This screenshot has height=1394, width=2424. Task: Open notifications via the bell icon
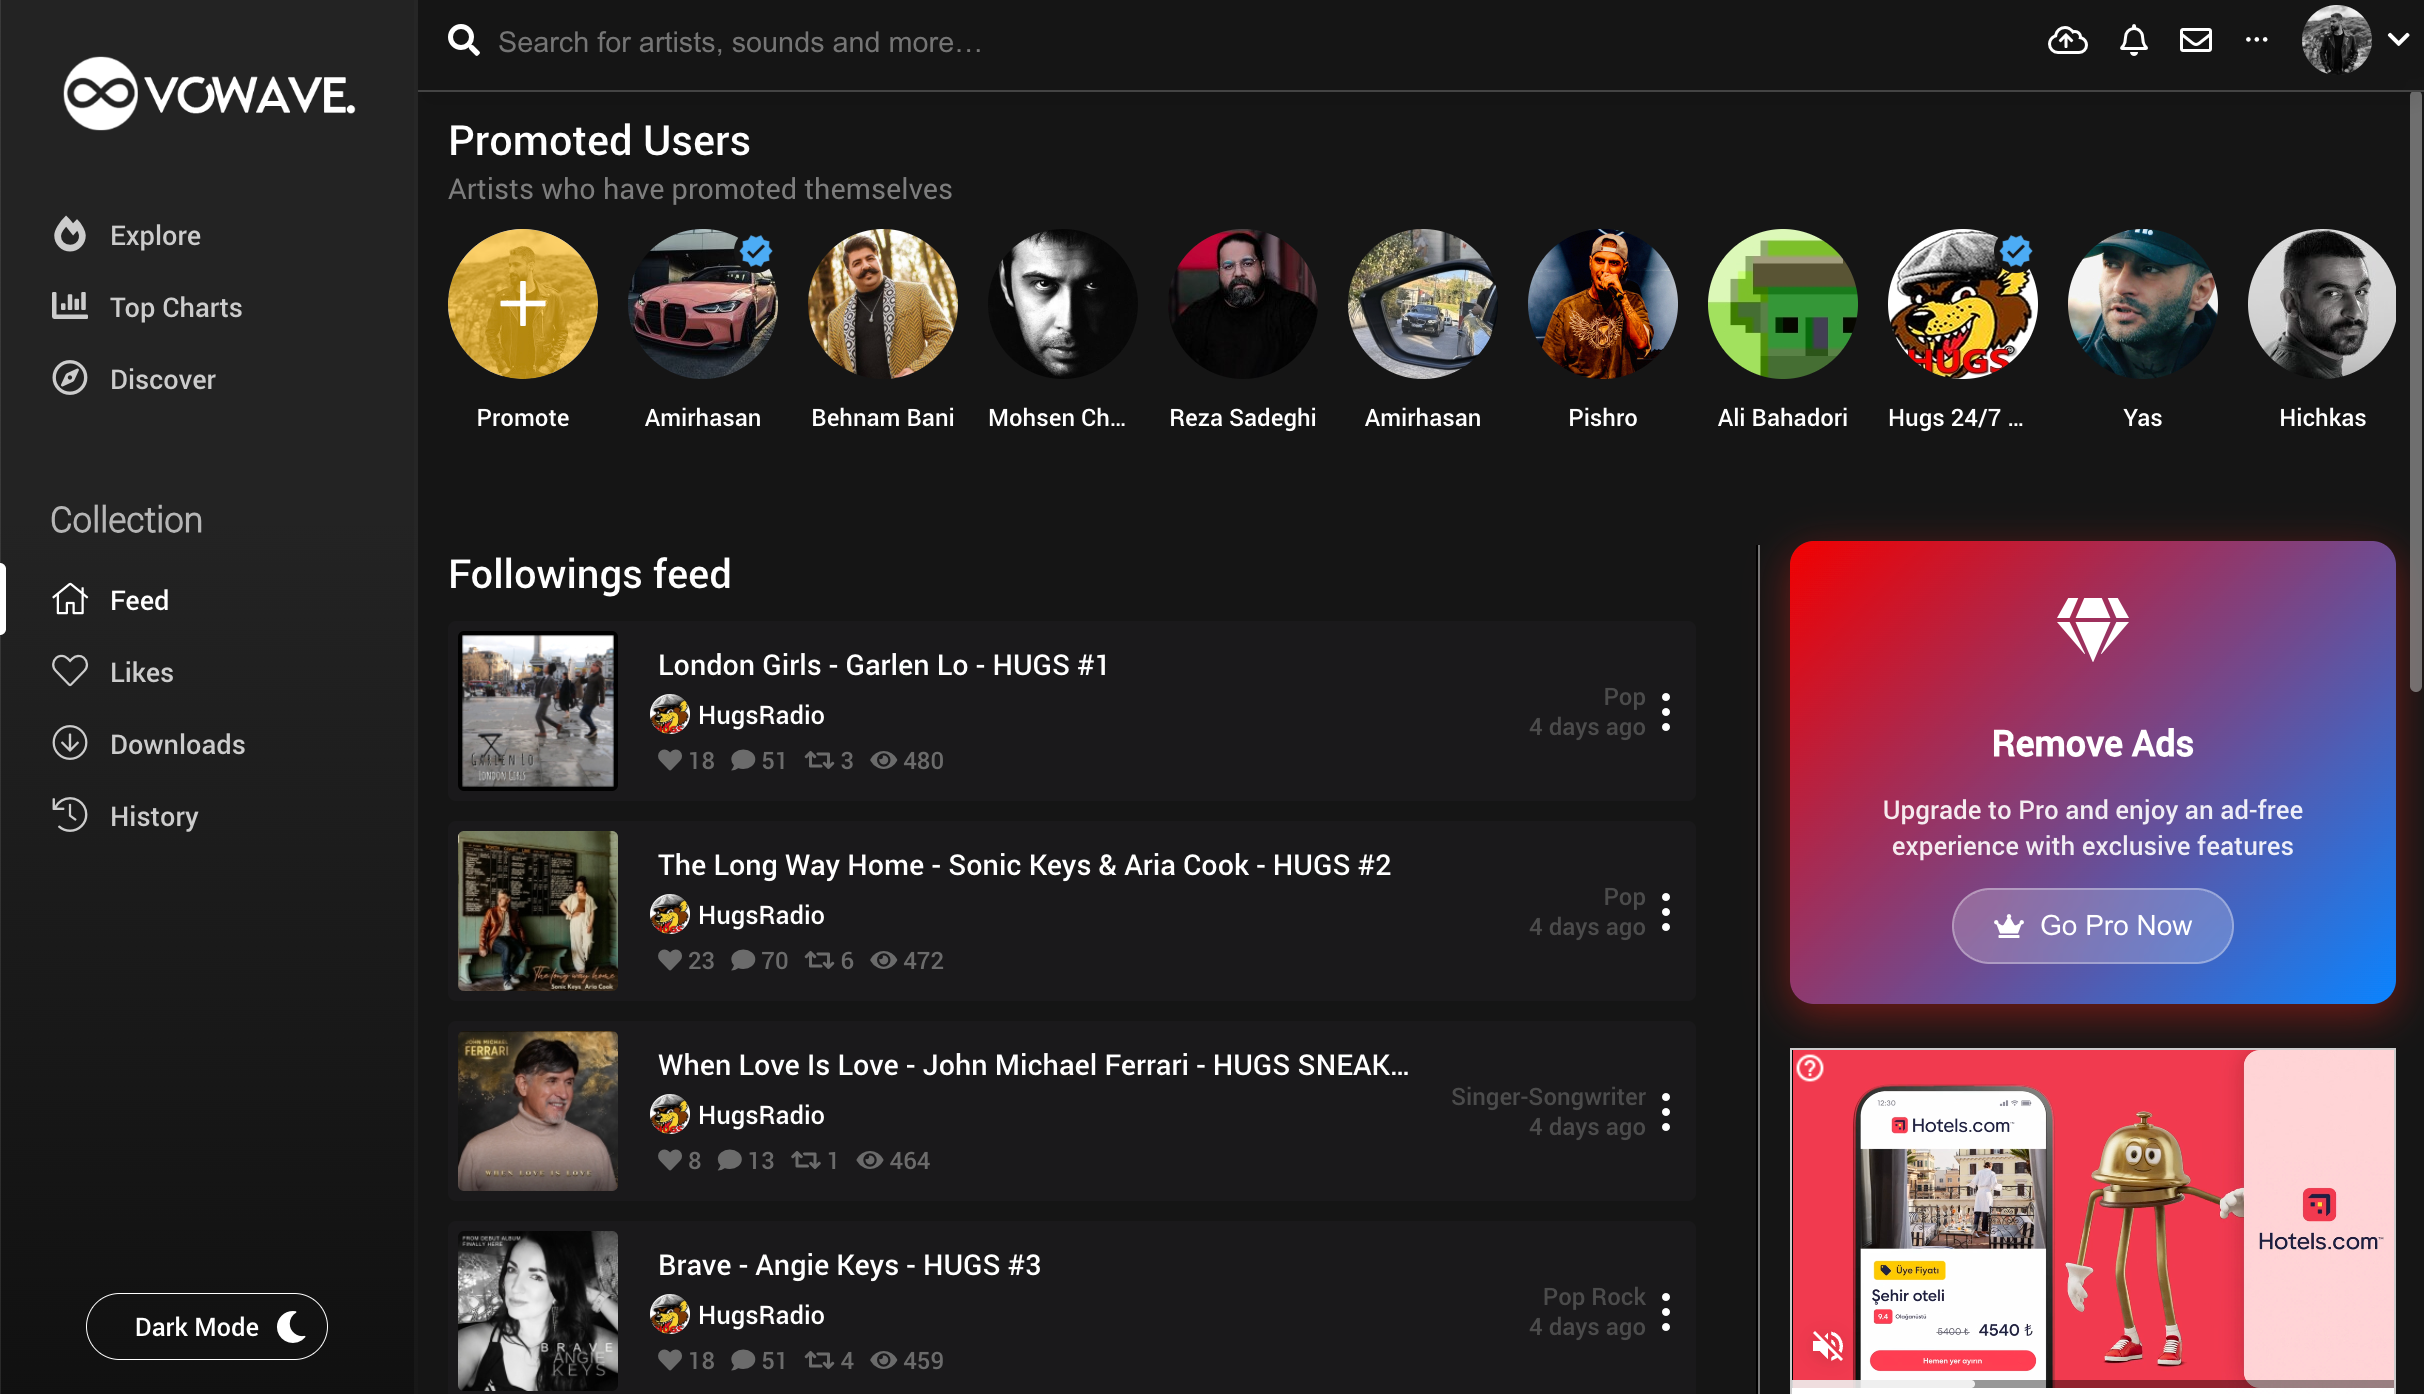(2133, 40)
